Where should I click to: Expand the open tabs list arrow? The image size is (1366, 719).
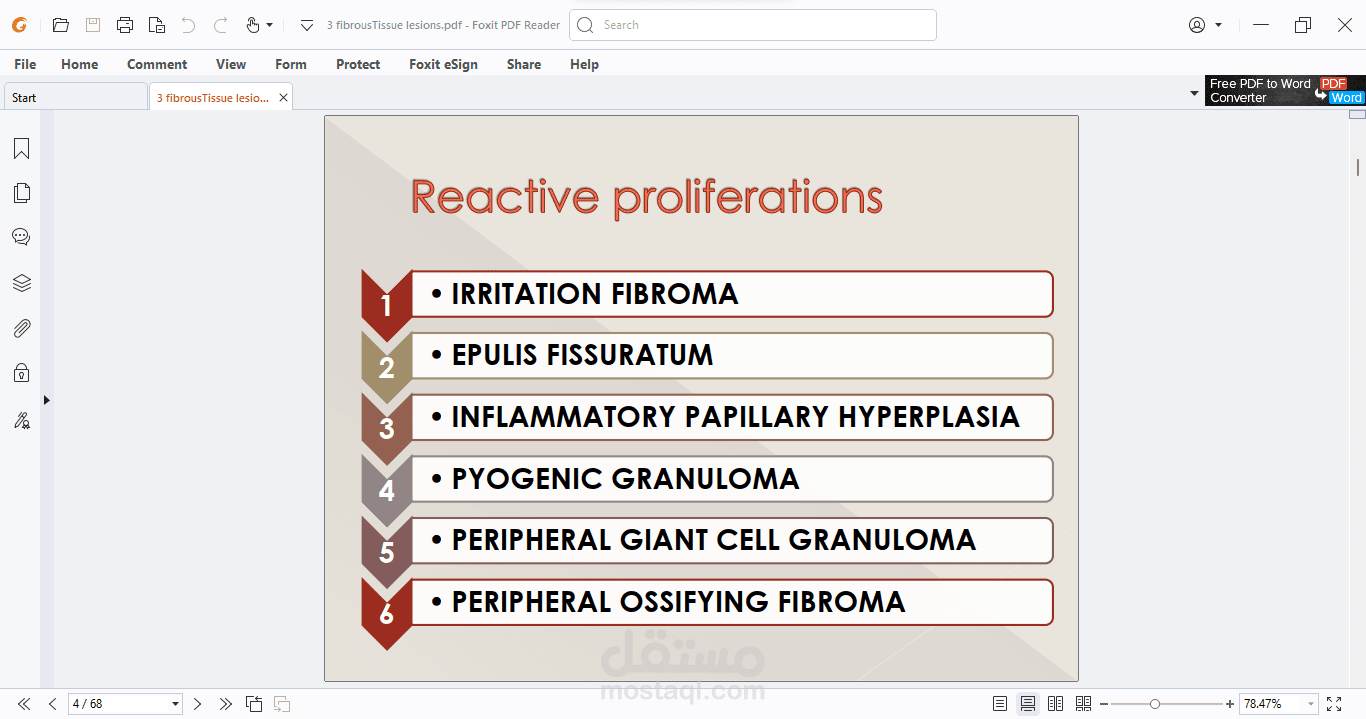pyautogui.click(x=1194, y=94)
